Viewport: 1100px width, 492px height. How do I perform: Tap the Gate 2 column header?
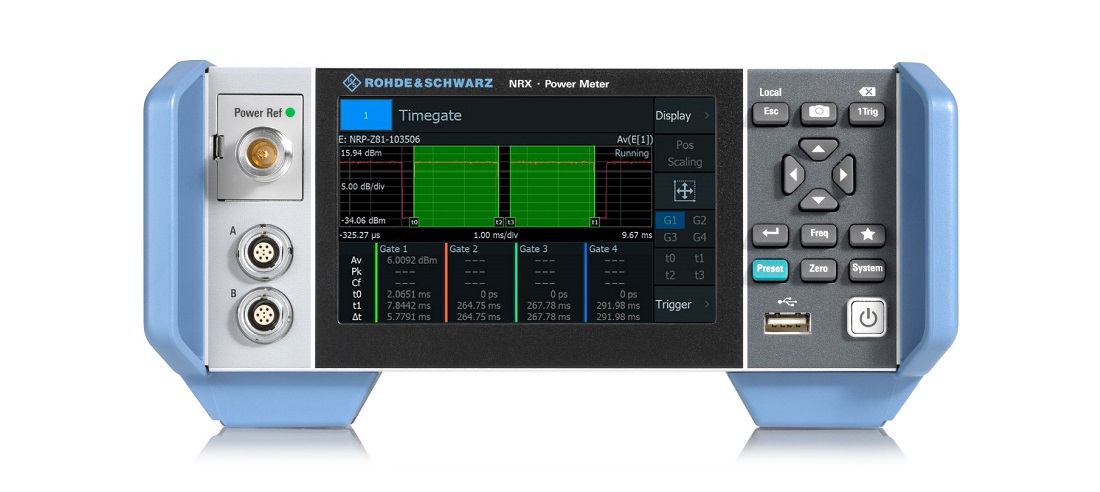click(x=464, y=248)
